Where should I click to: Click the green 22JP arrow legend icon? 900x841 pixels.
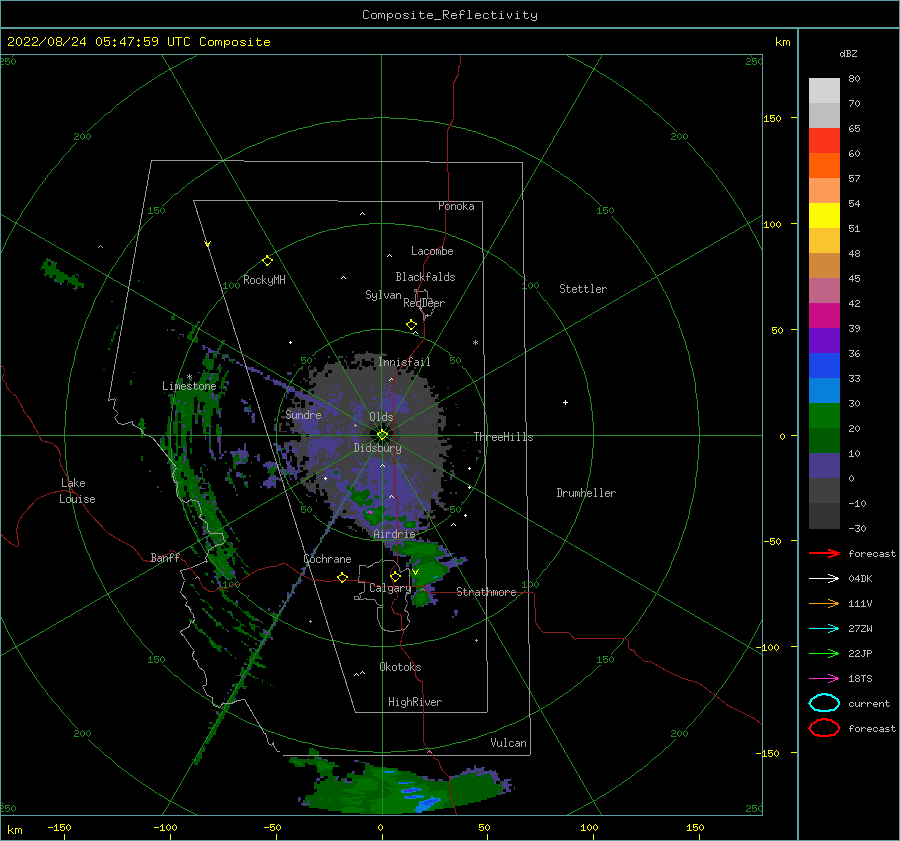click(x=824, y=653)
